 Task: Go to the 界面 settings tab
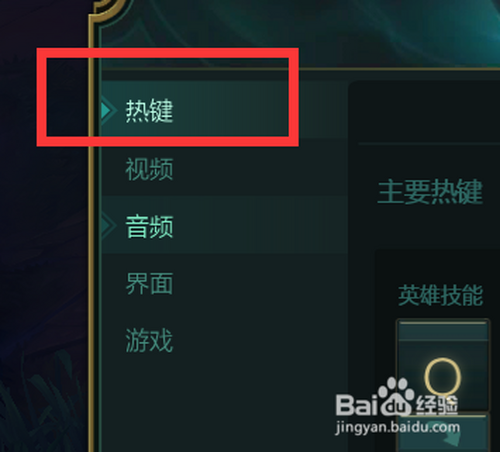(x=149, y=283)
